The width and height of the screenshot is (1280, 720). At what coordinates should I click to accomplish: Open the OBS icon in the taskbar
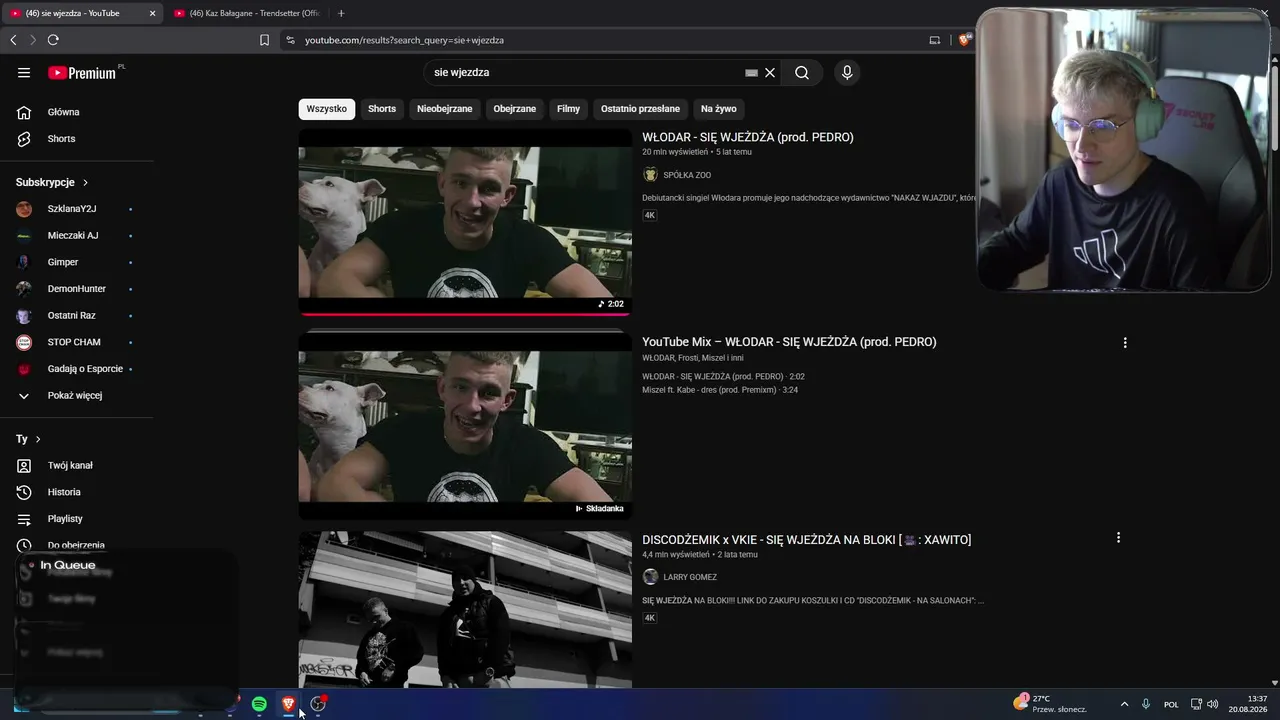coord(318,704)
